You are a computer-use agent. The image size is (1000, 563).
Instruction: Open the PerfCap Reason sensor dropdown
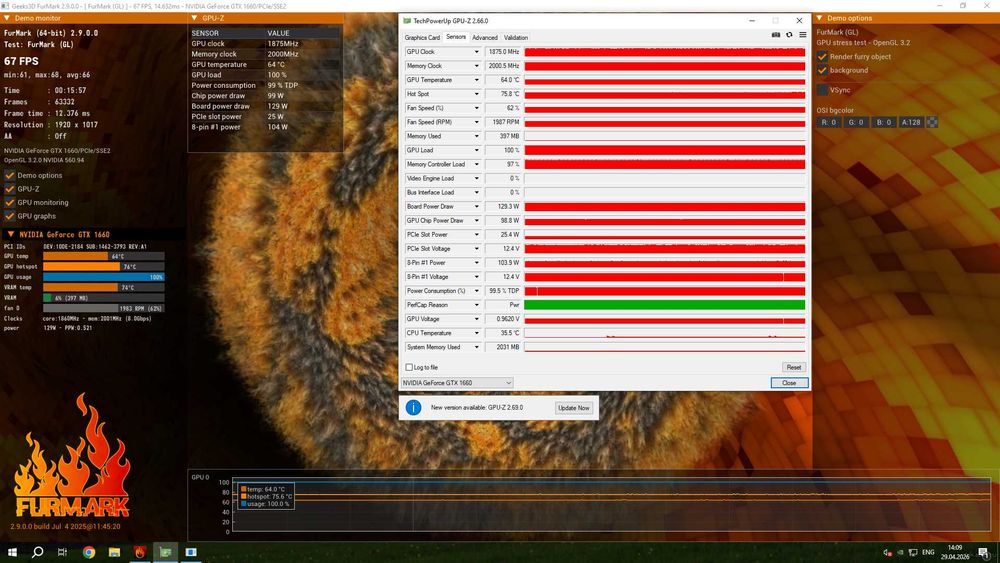click(476, 305)
